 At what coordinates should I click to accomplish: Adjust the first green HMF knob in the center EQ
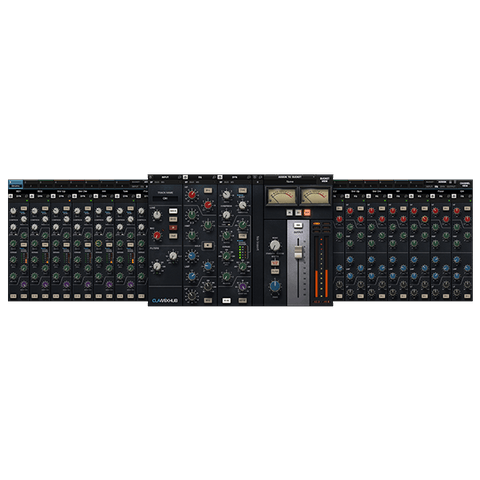coord(192,215)
